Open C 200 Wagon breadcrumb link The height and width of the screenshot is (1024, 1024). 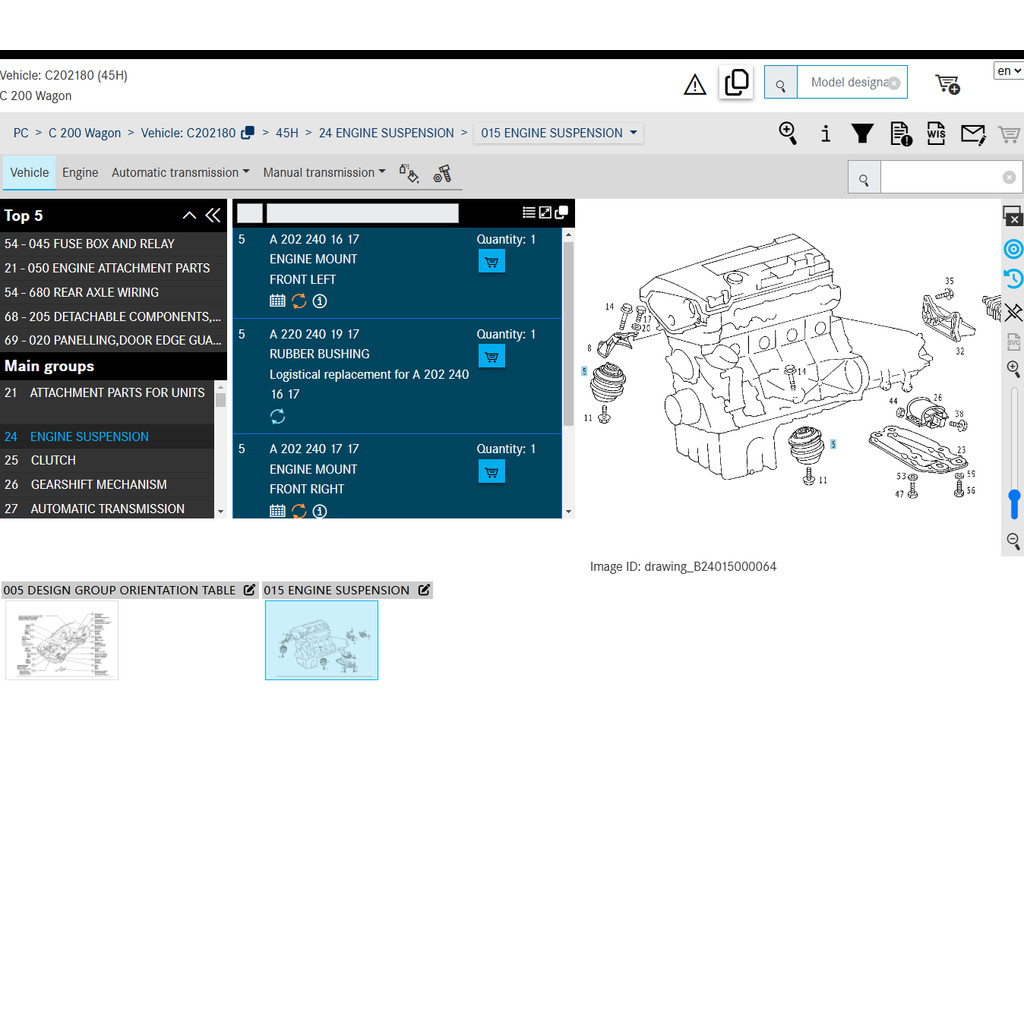coord(85,133)
